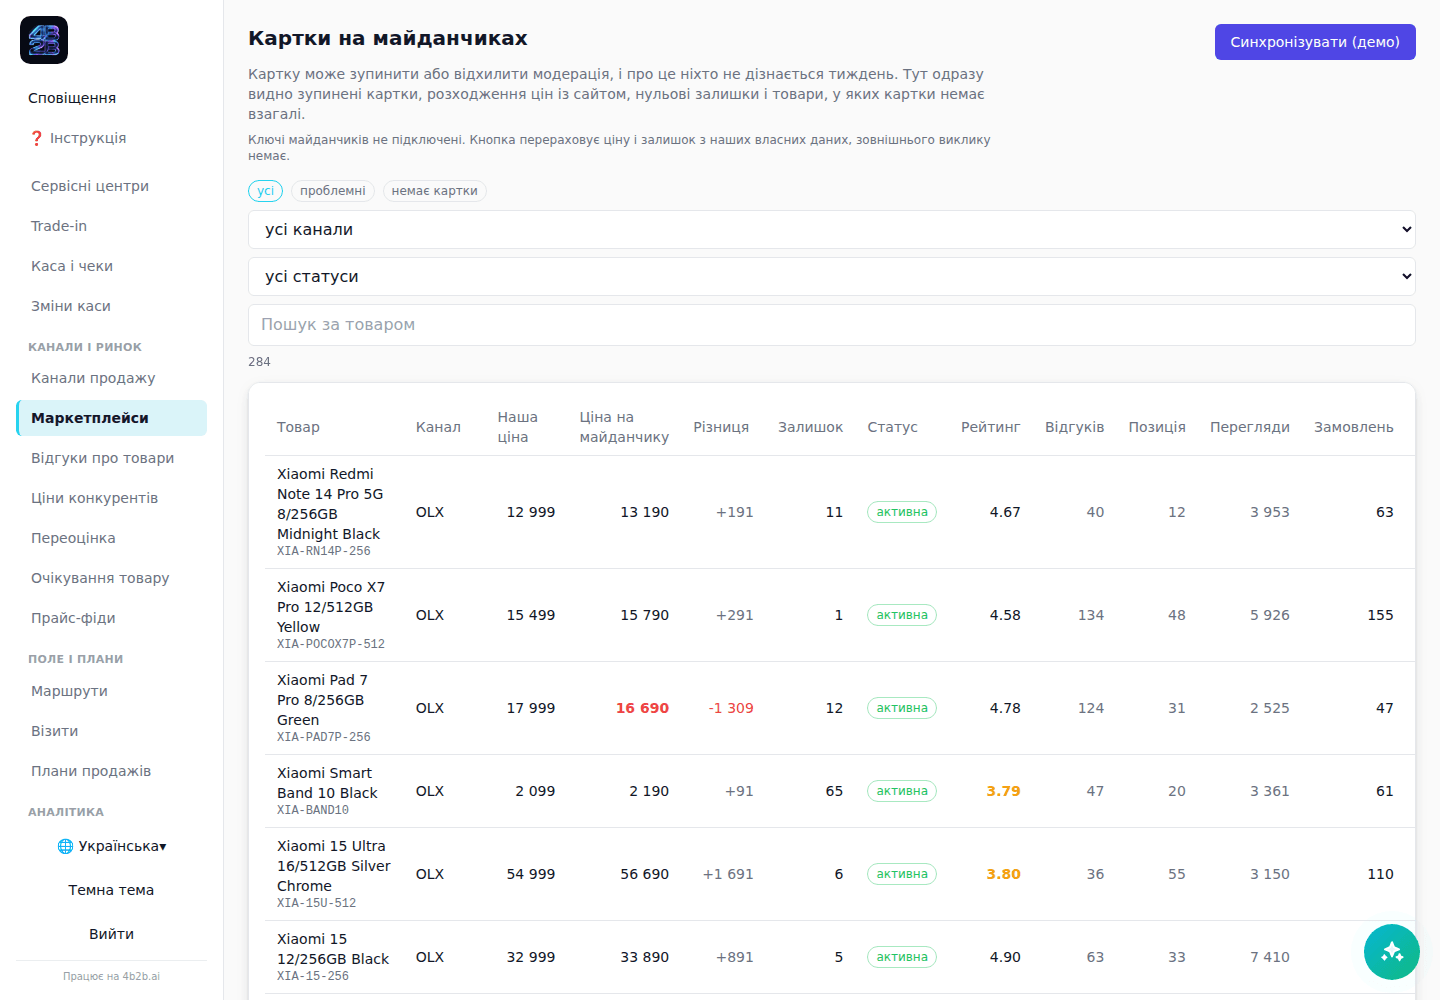Screen dimensions: 1440x1000
Task: Select the Xiaomi 15 Ultra product name
Action: 334,866
